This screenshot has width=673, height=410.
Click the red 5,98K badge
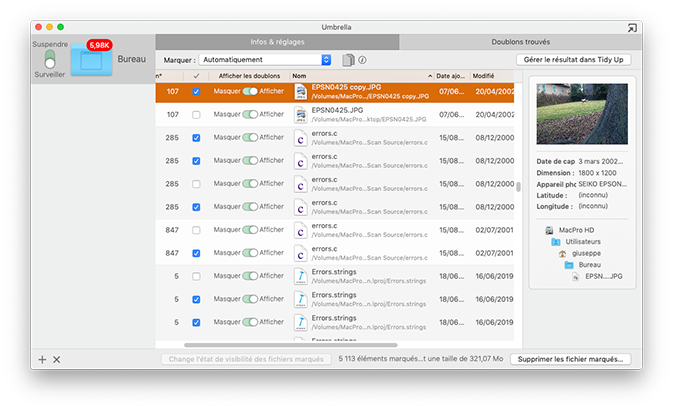coord(100,45)
